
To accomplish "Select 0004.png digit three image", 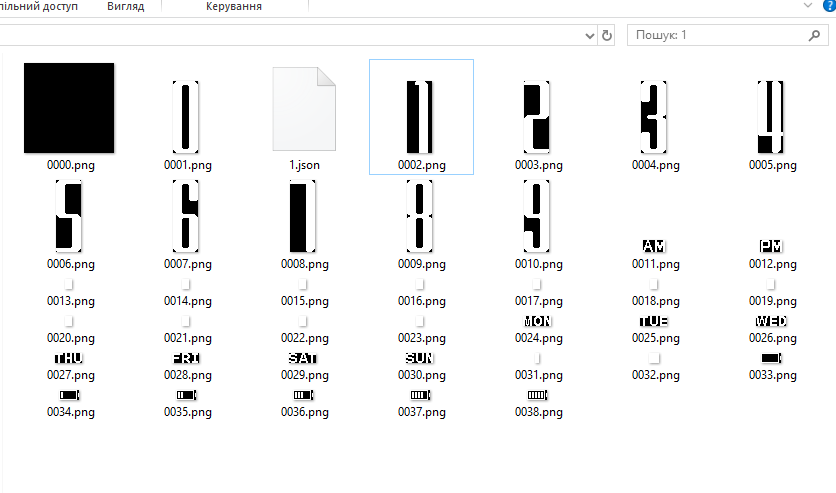I will pos(654,117).
